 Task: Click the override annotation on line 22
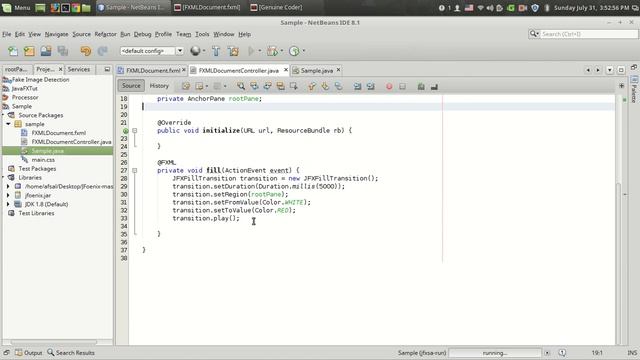[126, 131]
